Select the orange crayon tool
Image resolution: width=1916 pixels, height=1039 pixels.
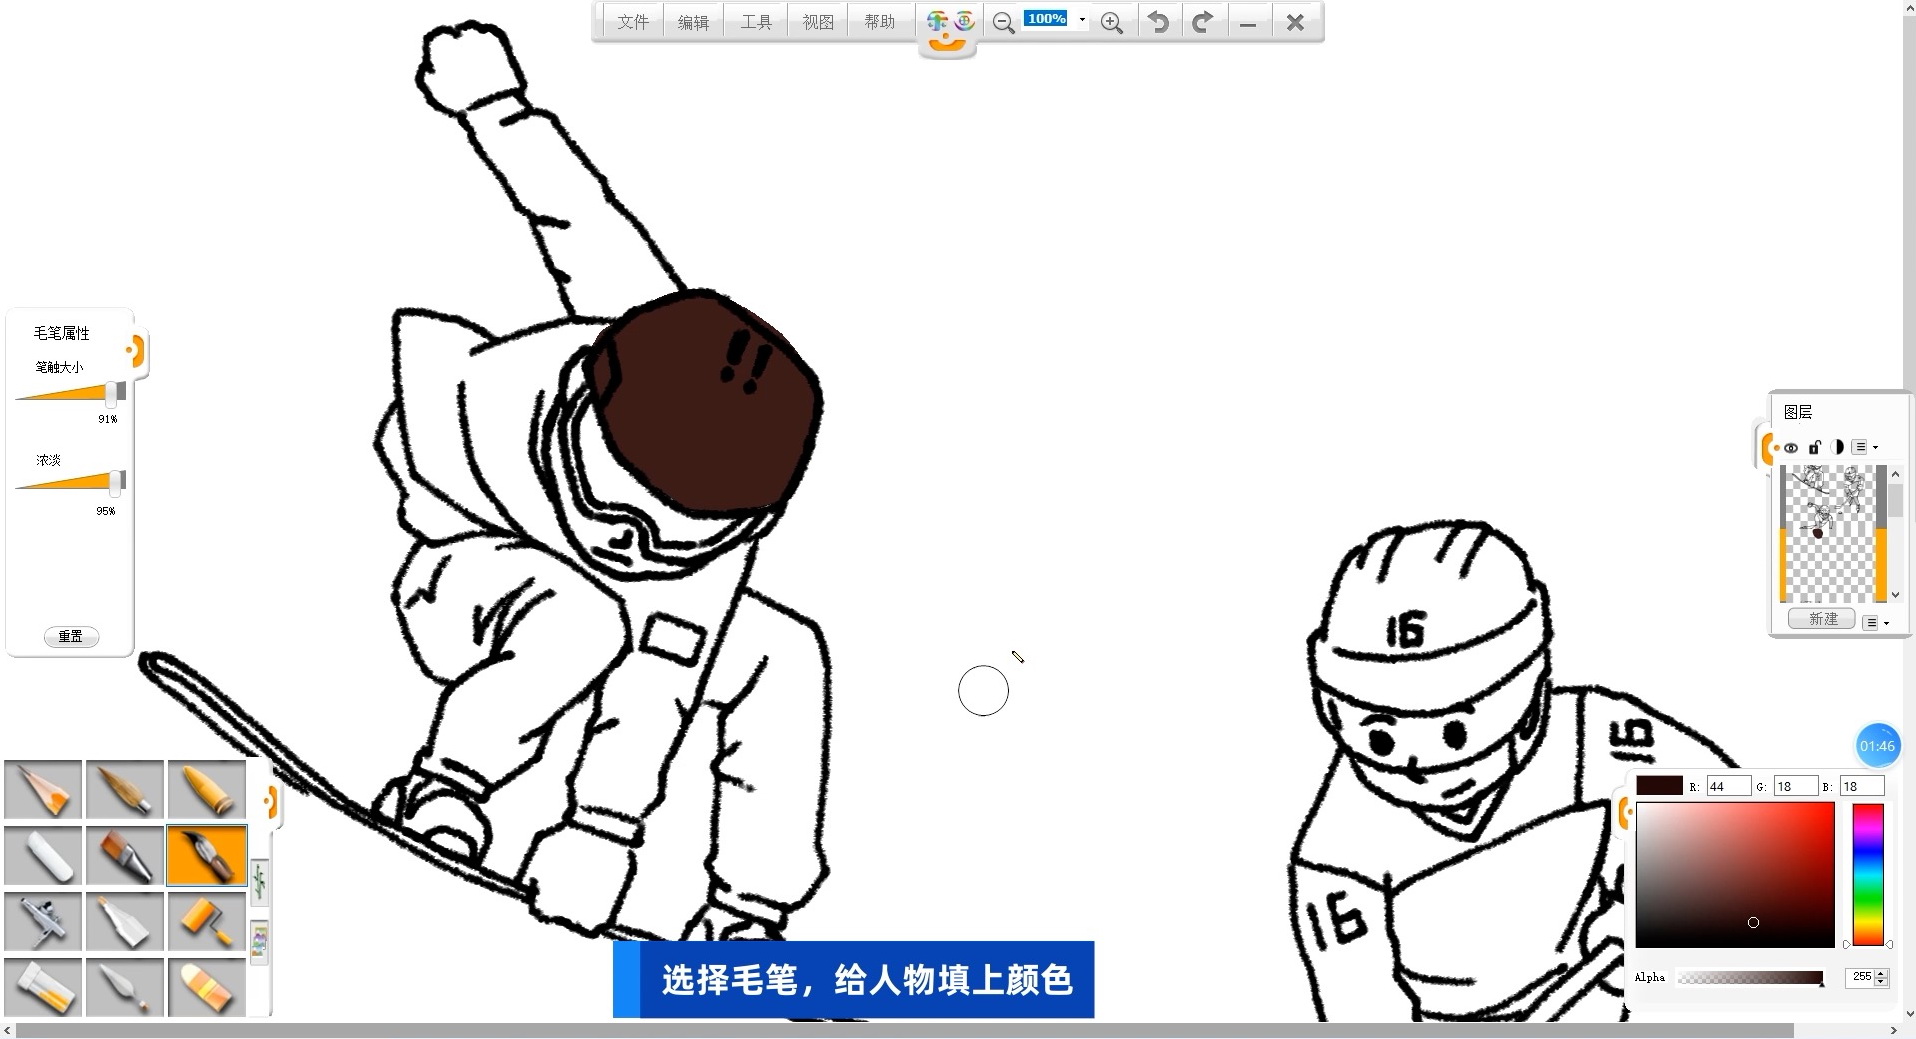[x=206, y=790]
